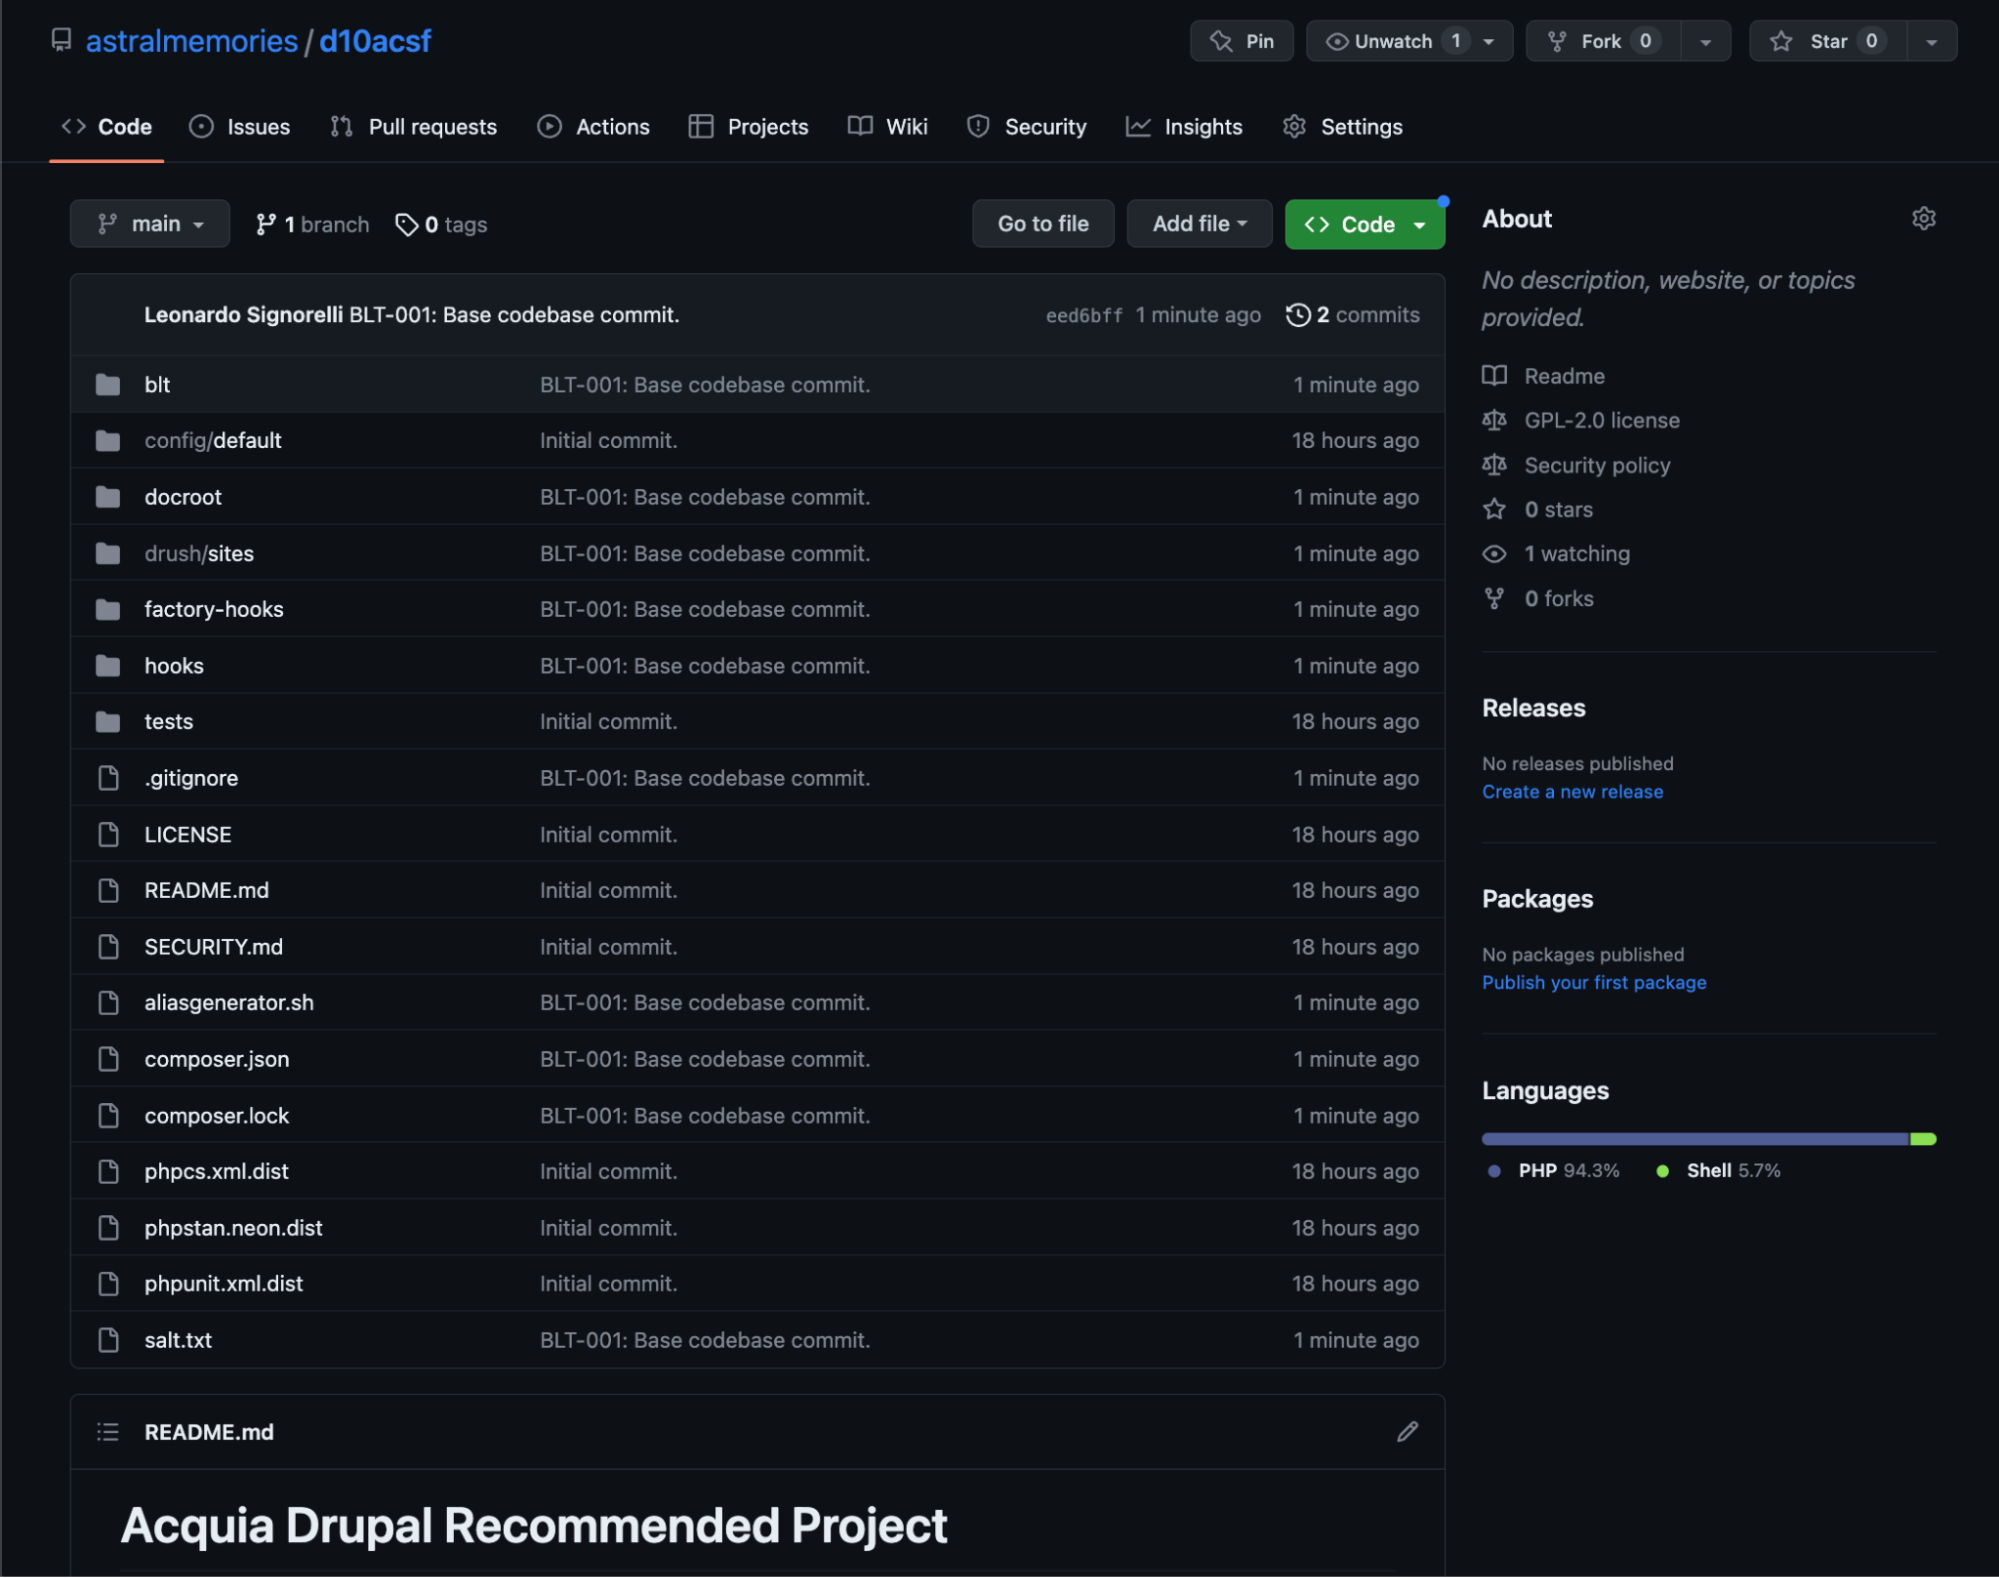Click the history clock icon beside 2 commits
This screenshot has width=1999, height=1578.
coord(1297,315)
